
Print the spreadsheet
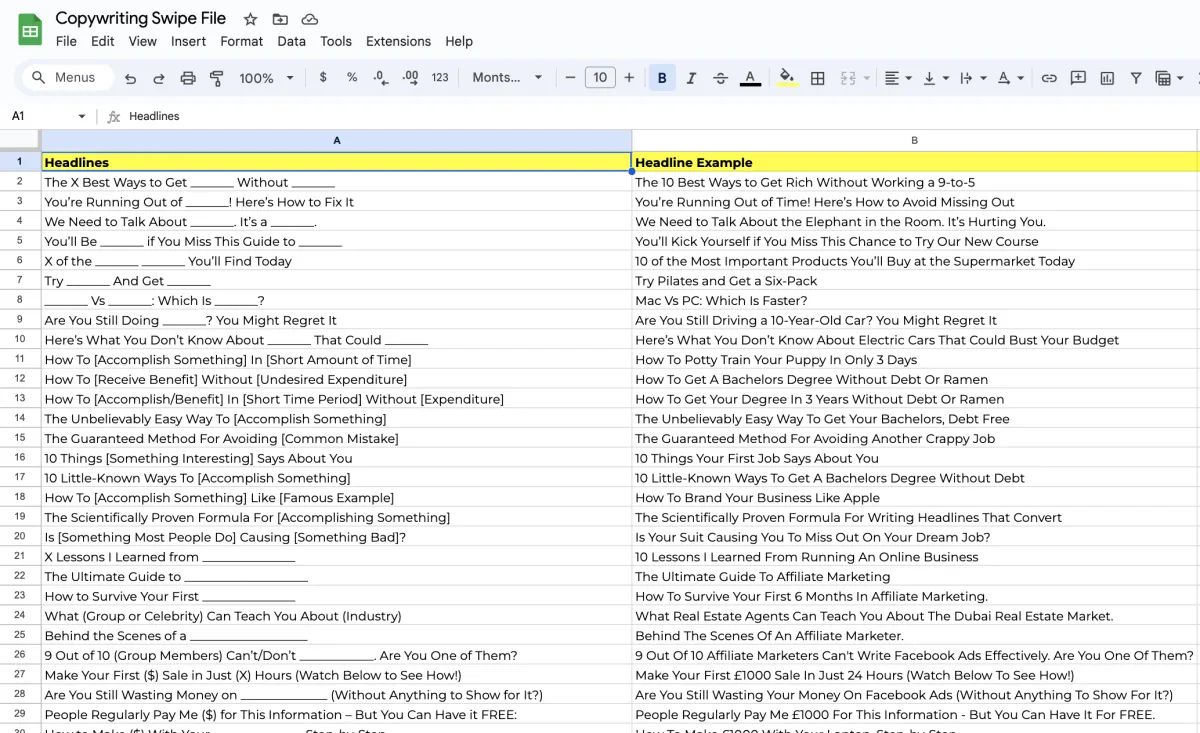click(188, 78)
